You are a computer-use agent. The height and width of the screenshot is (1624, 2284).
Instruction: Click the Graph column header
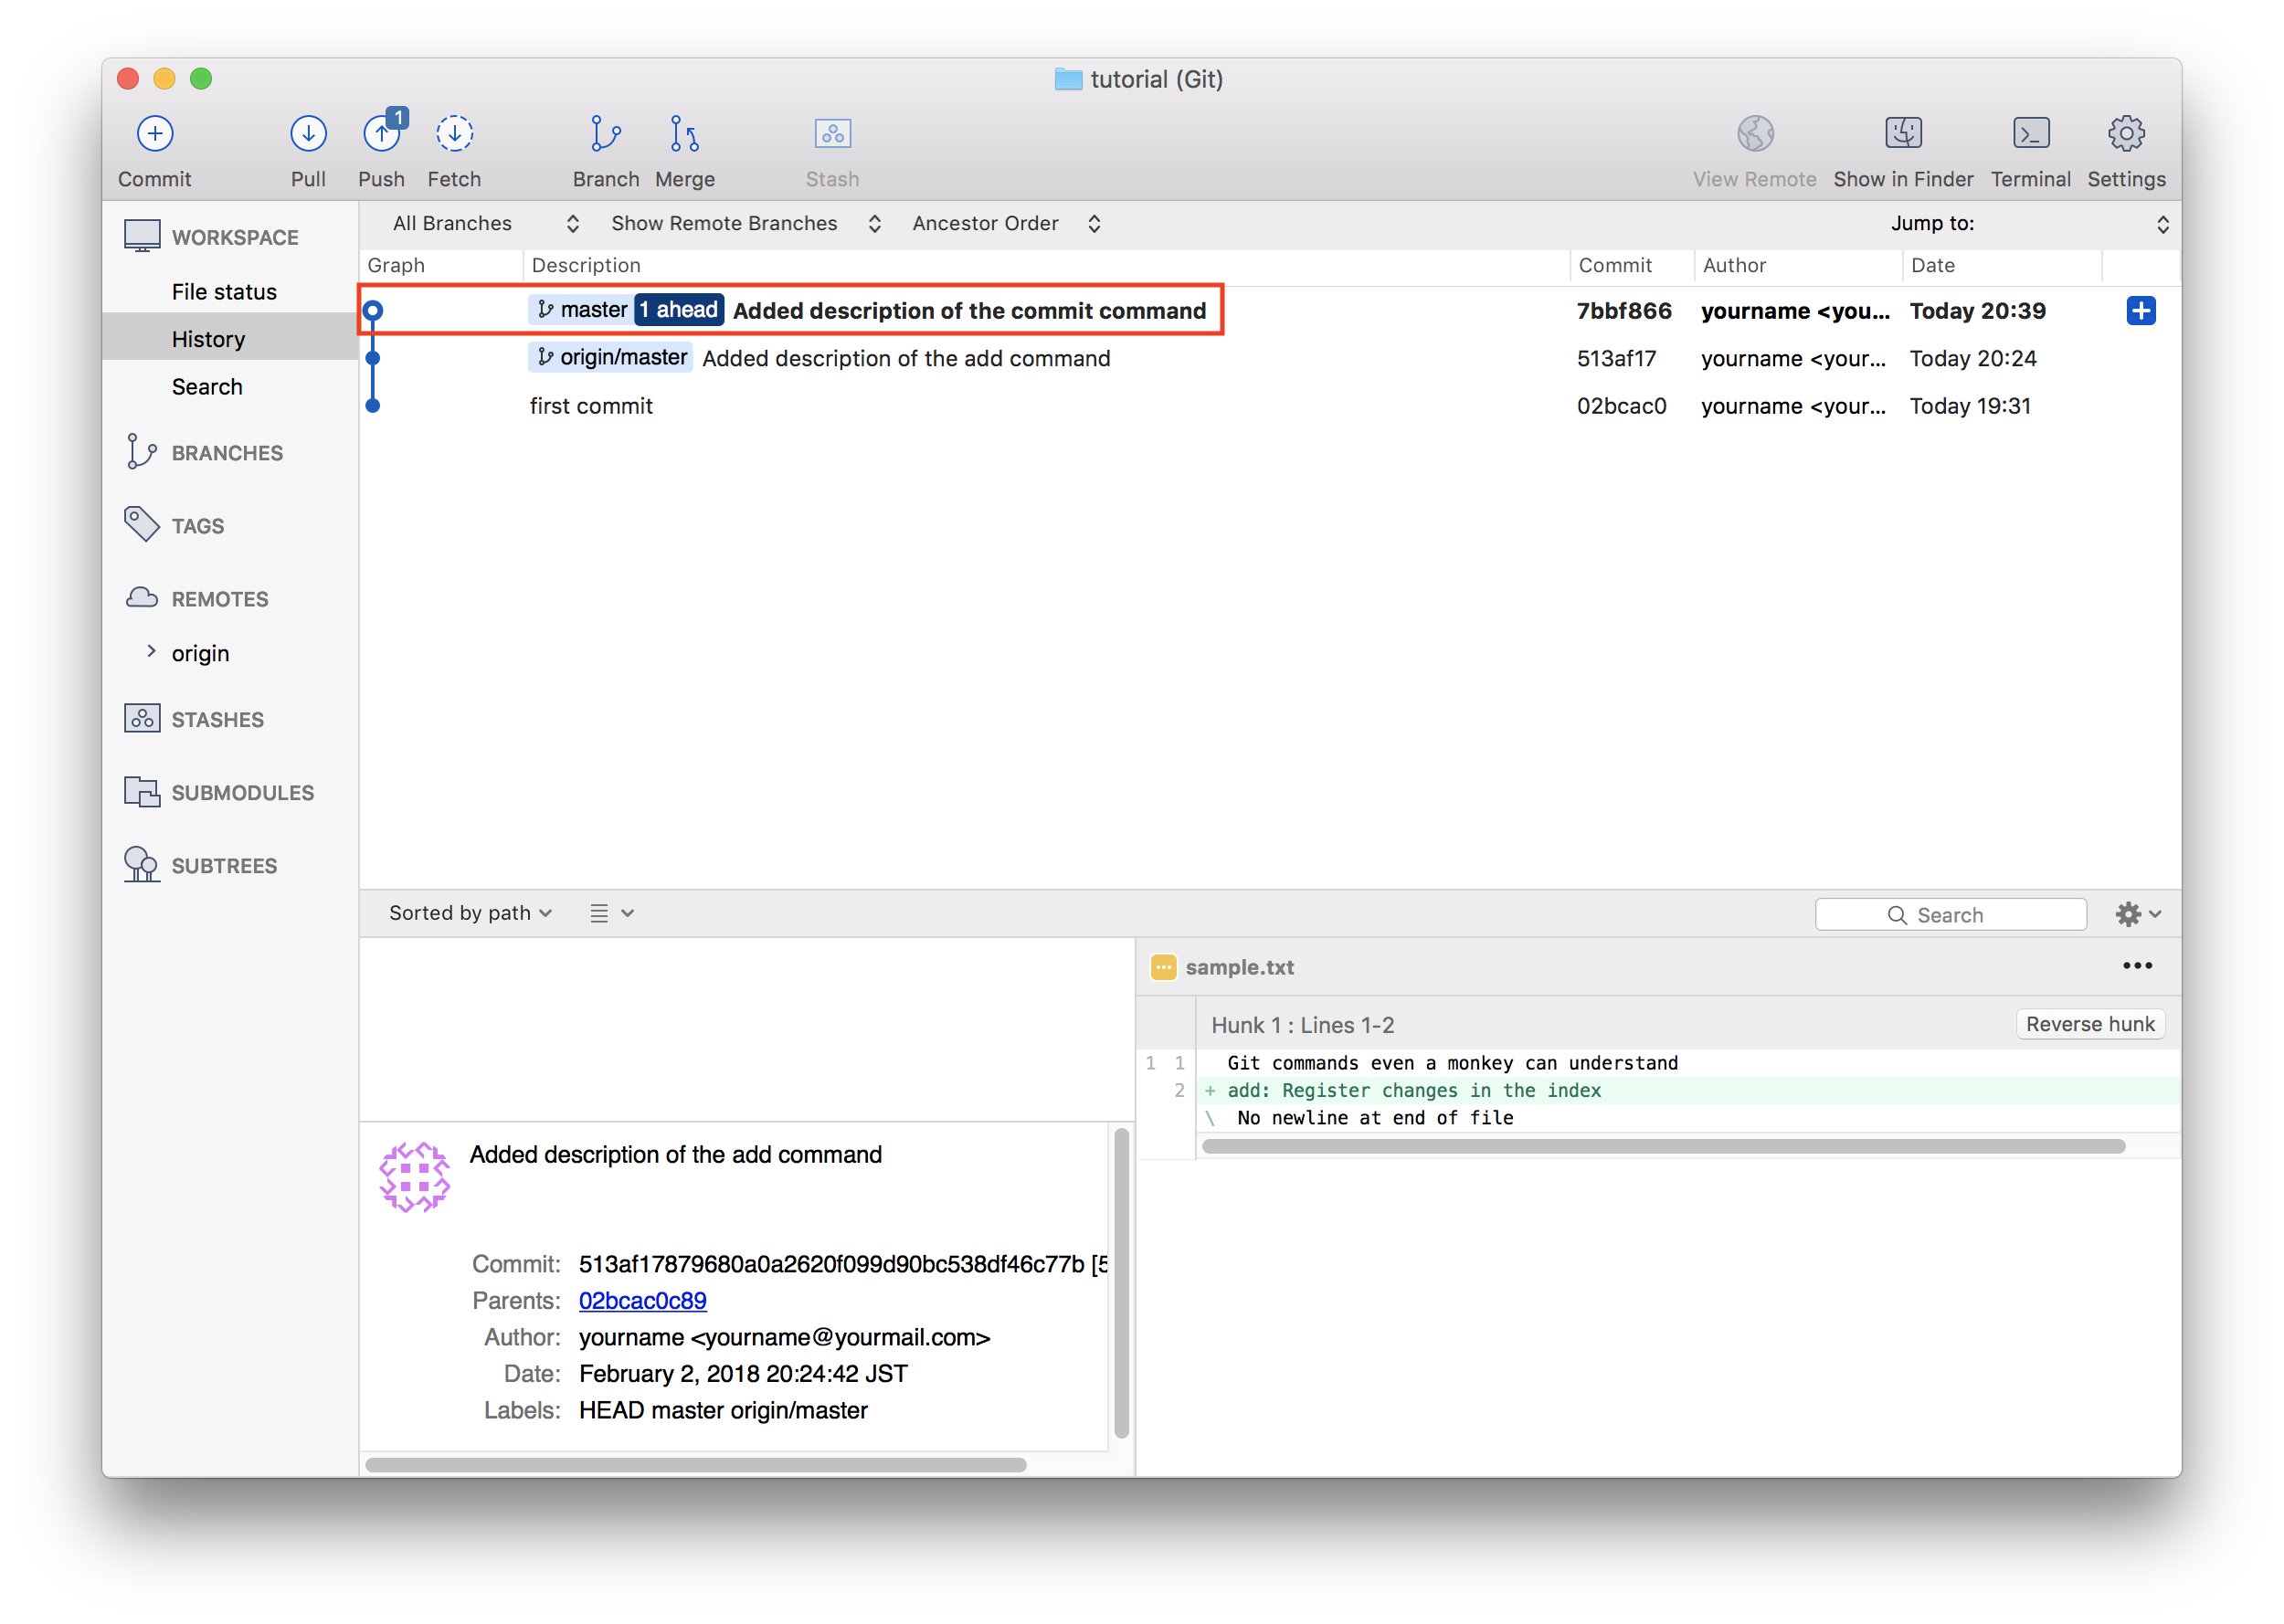point(442,265)
